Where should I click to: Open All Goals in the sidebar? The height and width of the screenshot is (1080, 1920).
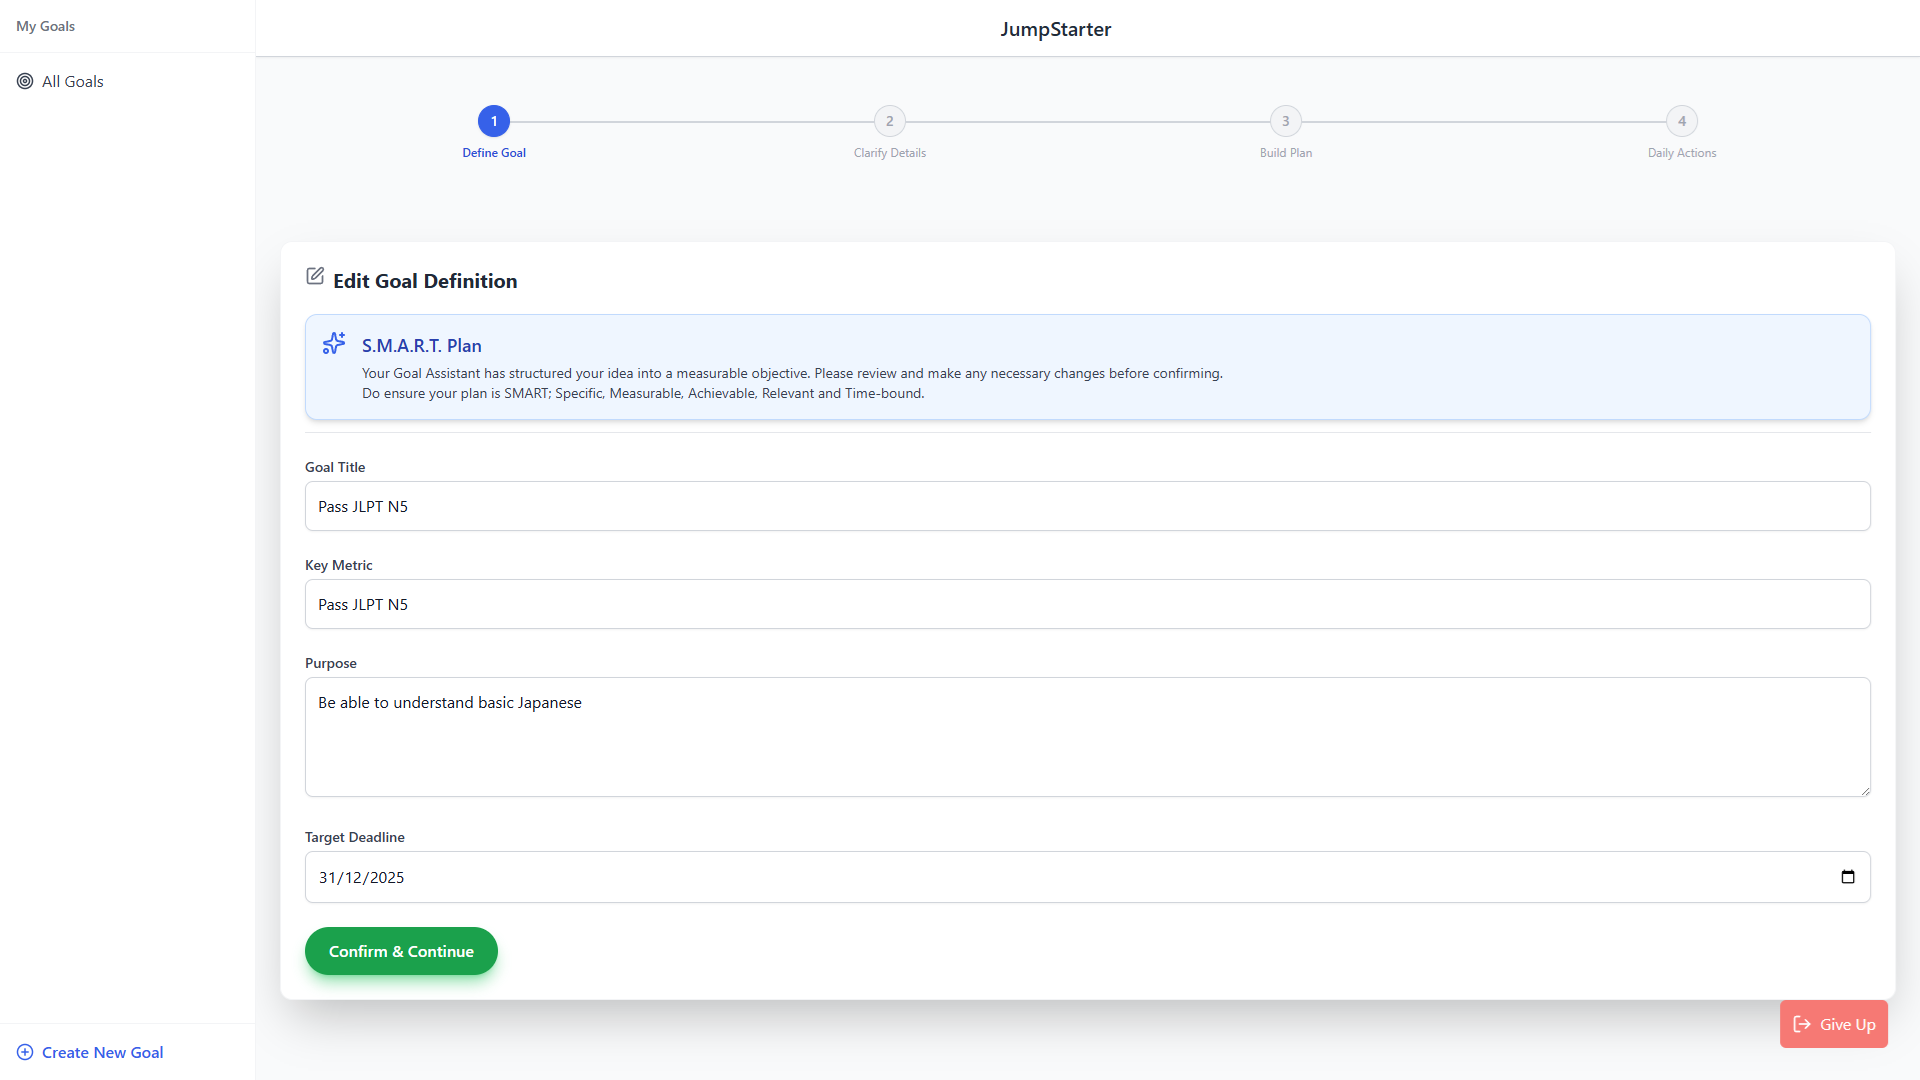(73, 81)
